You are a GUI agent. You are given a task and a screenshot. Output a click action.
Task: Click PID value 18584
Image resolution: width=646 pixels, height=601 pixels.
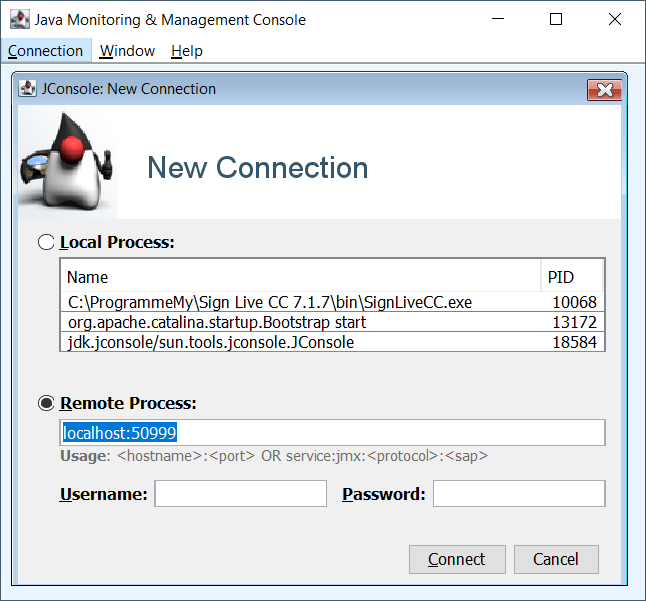pyautogui.click(x=574, y=342)
